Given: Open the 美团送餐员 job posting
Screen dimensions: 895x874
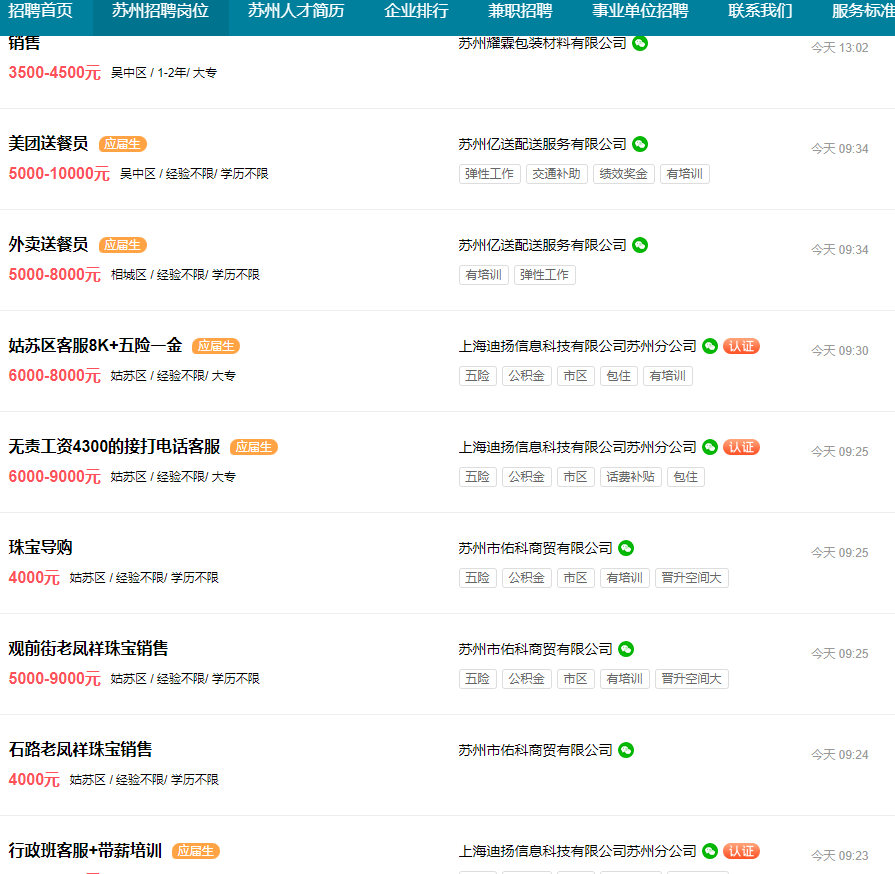Looking at the screenshot, I should (48, 144).
